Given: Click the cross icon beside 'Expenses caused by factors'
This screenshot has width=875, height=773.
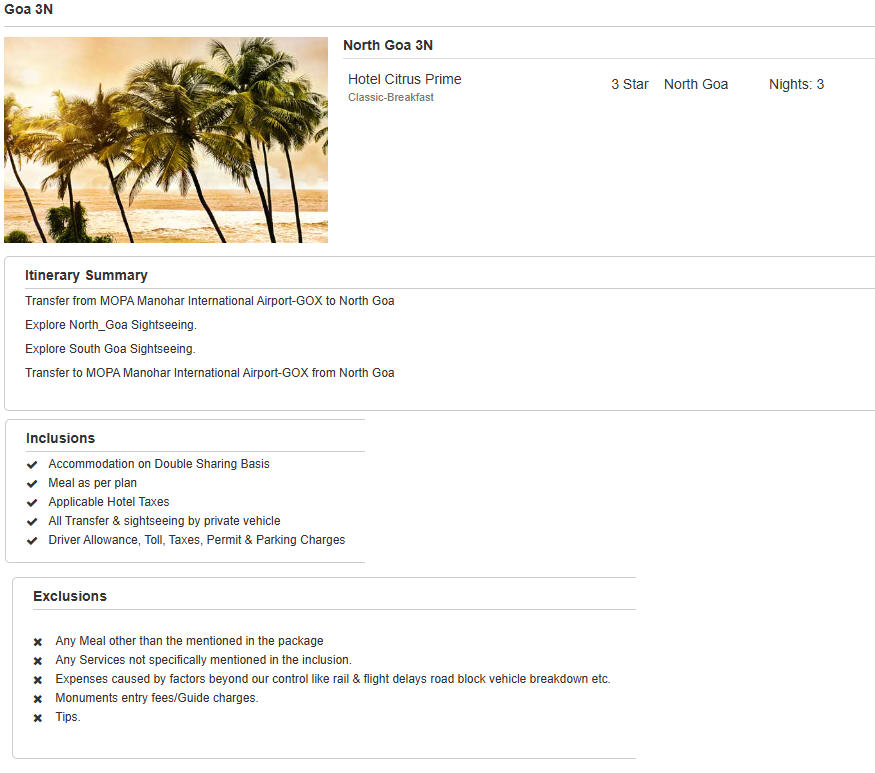Looking at the screenshot, I should point(38,680).
